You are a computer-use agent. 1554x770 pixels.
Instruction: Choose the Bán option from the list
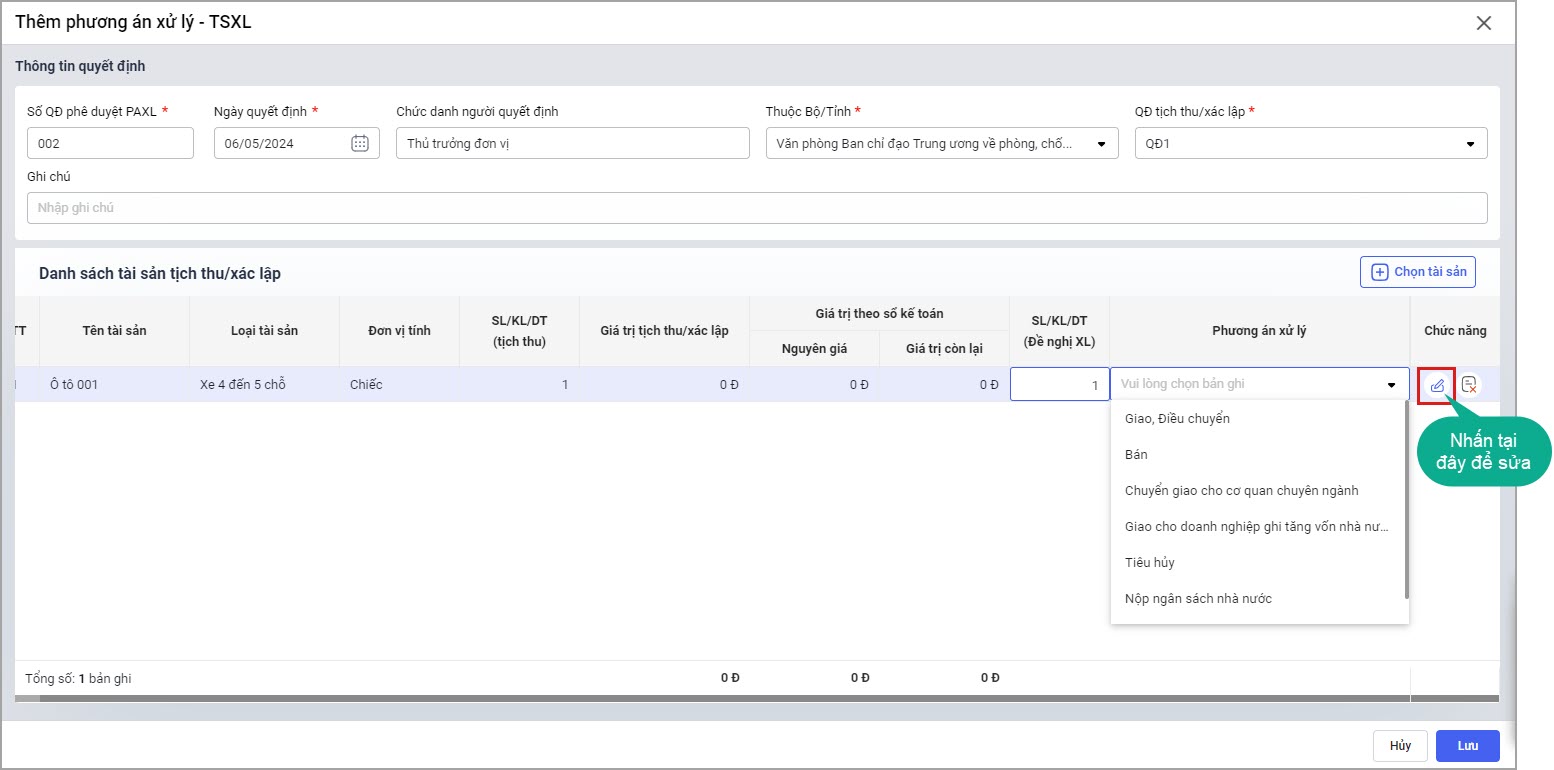tap(1136, 455)
